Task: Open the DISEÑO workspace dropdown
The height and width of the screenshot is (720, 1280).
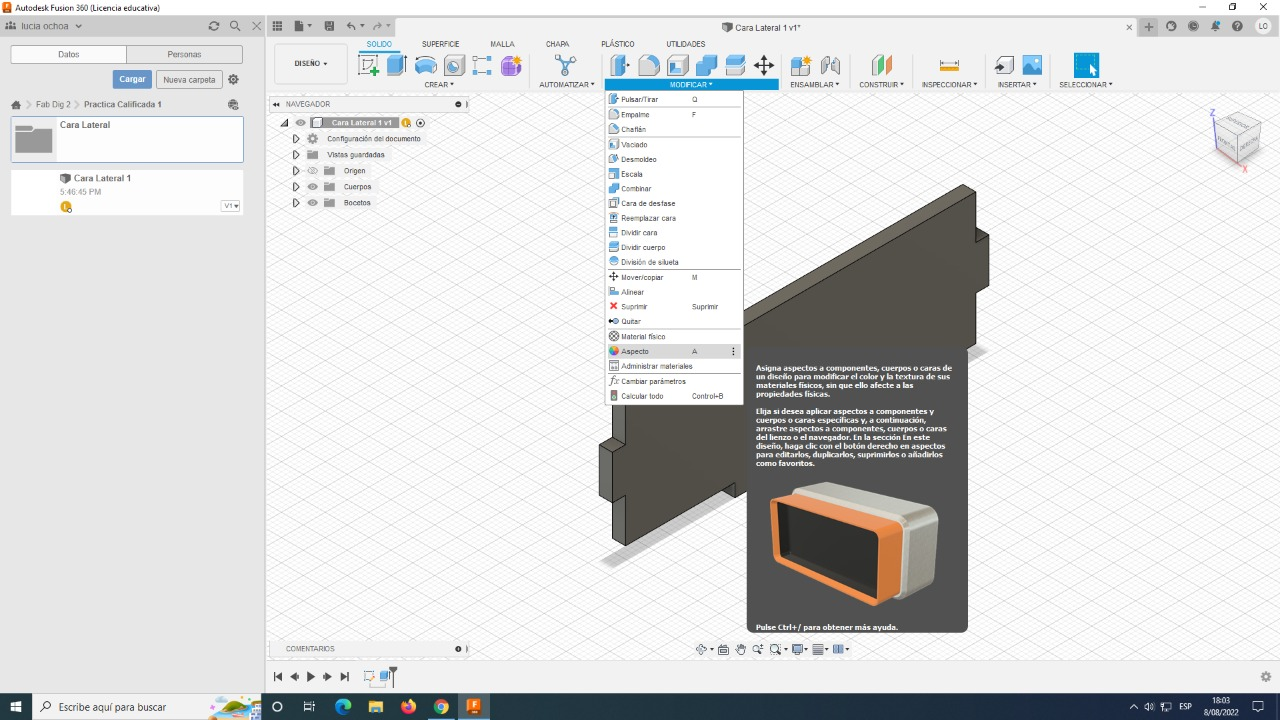Action: (310, 64)
